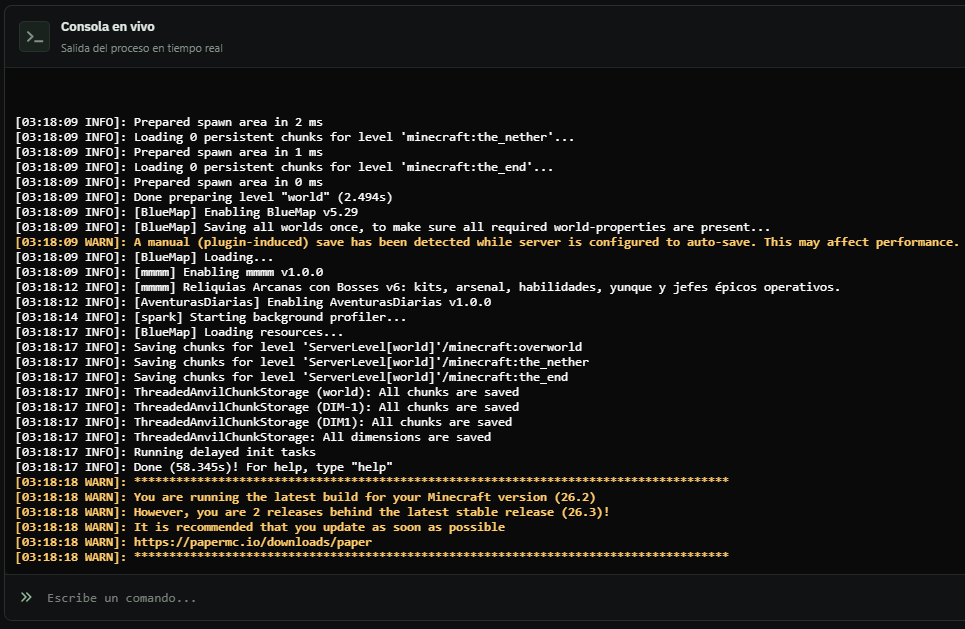
Task: Click the BlueMap 'Saving all worlds once' line
Action: click(393, 227)
